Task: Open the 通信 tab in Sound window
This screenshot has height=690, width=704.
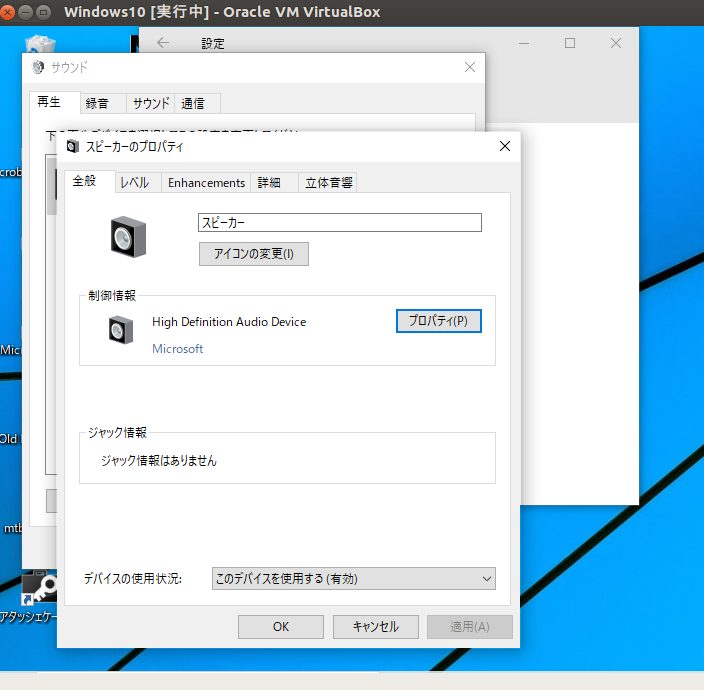Action: pyautogui.click(x=197, y=103)
